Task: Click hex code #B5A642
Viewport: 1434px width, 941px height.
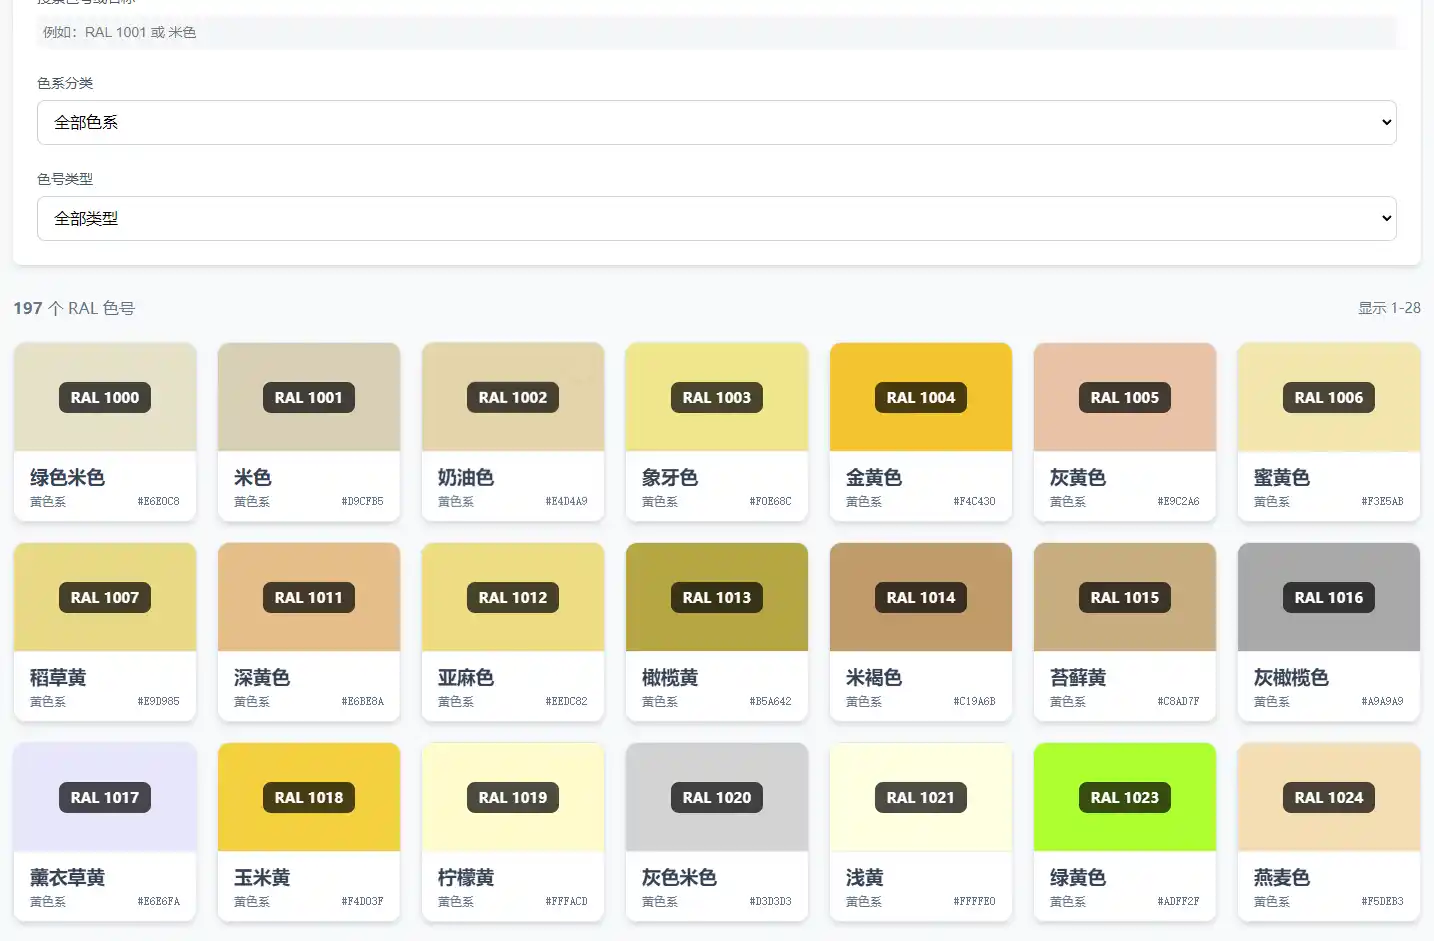Action: (770, 702)
